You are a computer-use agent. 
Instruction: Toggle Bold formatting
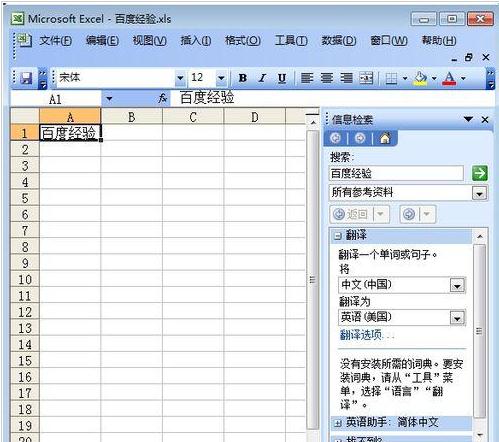tap(243, 78)
